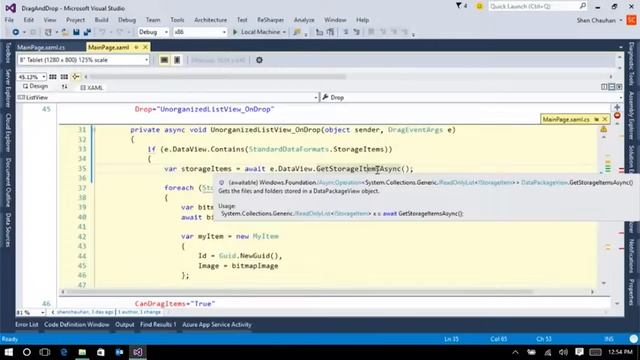The width and height of the screenshot is (640, 360).
Task: Open the Build menu
Action: 102,20
